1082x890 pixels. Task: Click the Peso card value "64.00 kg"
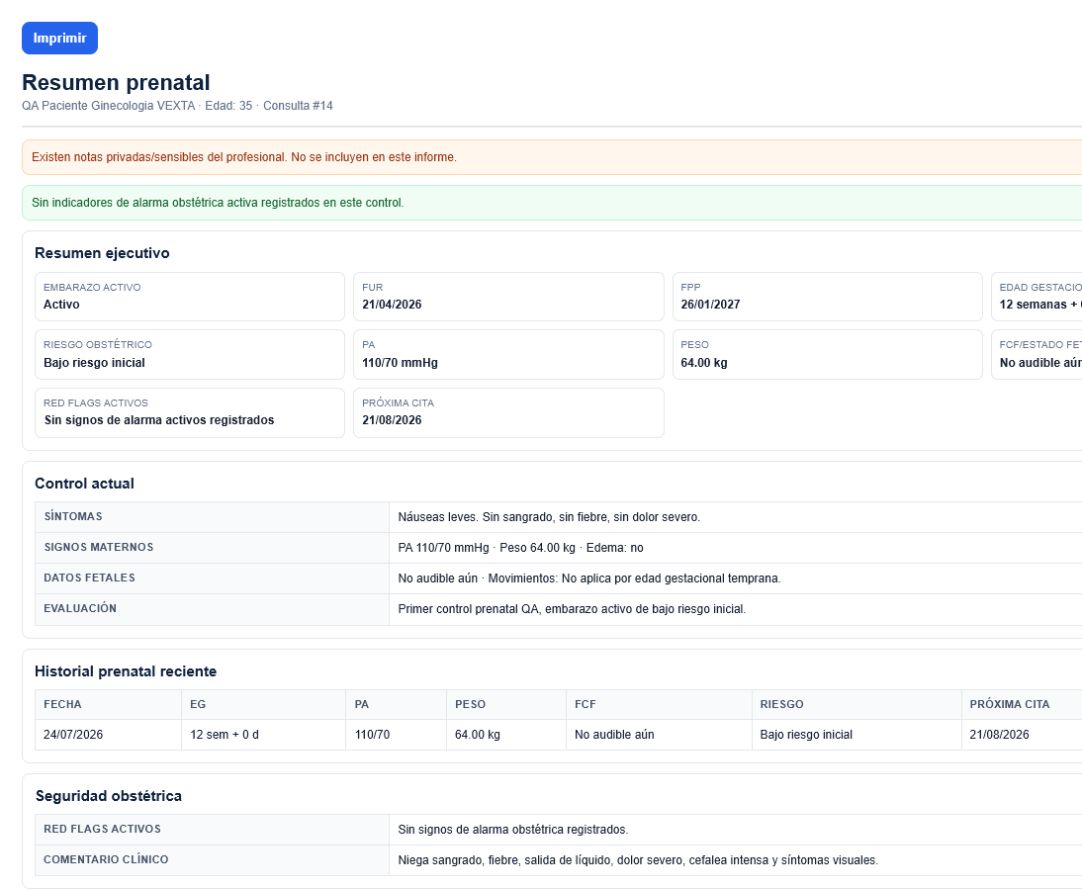704,363
